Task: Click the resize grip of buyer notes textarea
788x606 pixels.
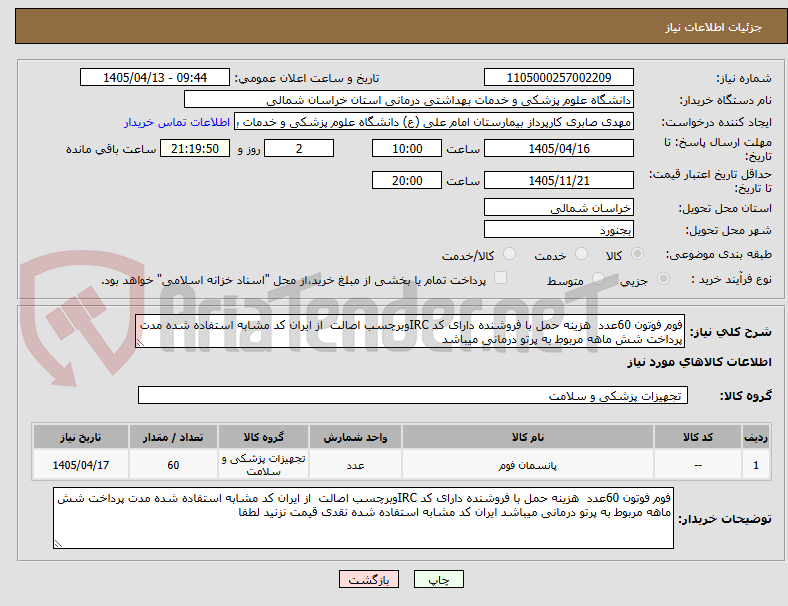Action: click(x=58, y=544)
